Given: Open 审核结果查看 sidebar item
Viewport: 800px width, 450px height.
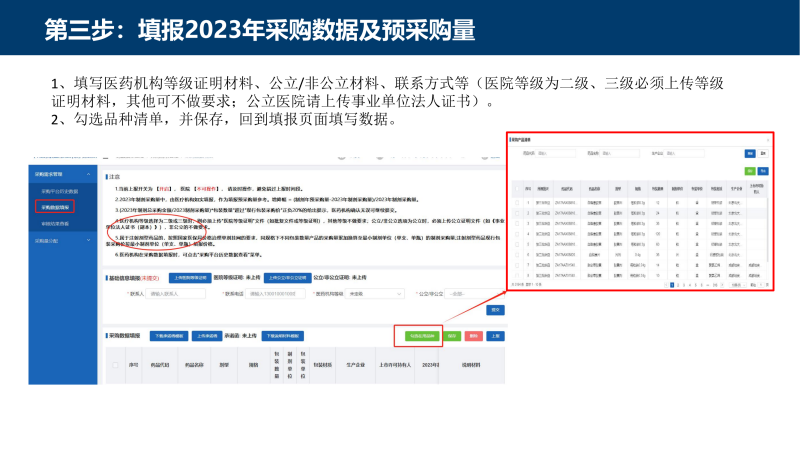Looking at the screenshot, I should tap(54, 223).
